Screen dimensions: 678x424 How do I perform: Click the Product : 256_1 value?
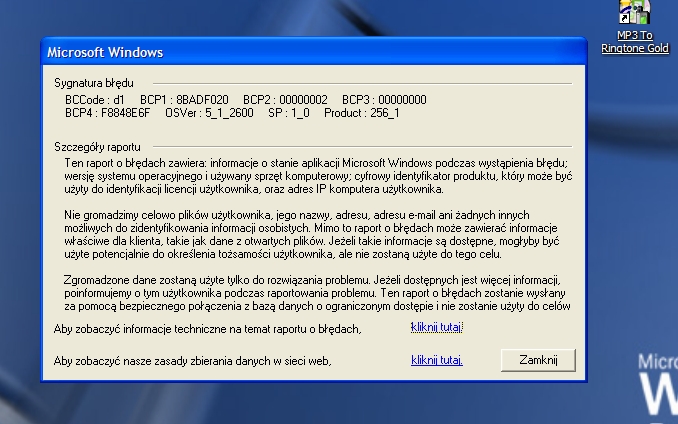[362, 113]
